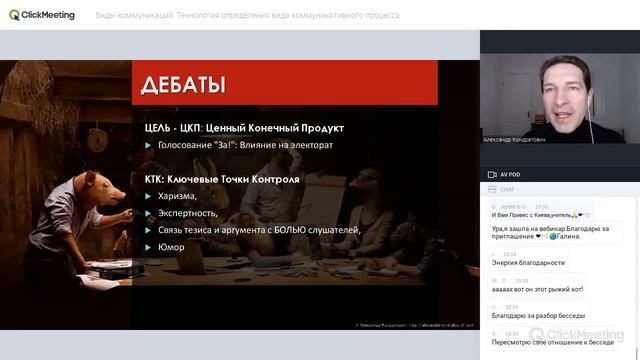This screenshot has height=360, width=640.
Task: Click chat message 'Энергия благодарности'
Action: point(528,263)
